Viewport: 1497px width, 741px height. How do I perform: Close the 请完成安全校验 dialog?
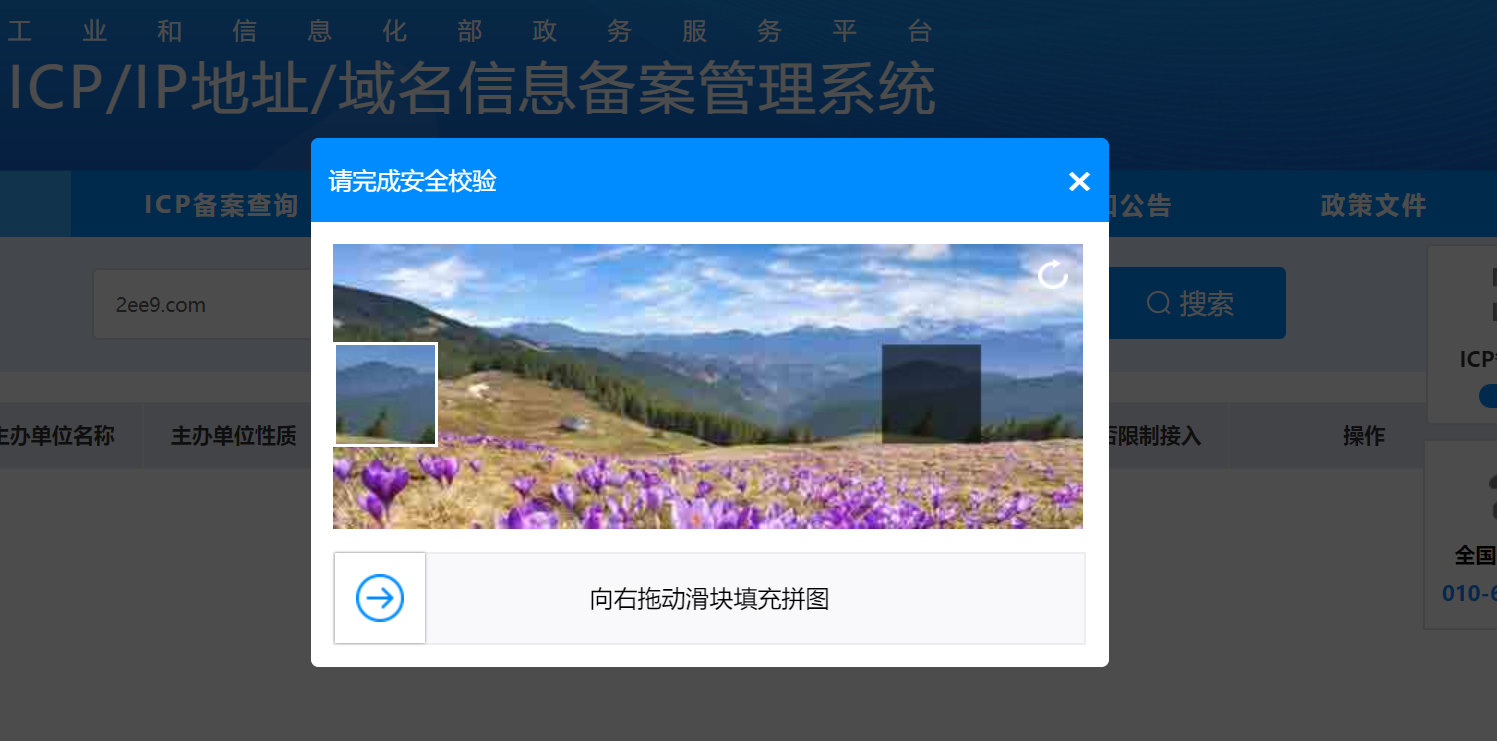click(1079, 181)
